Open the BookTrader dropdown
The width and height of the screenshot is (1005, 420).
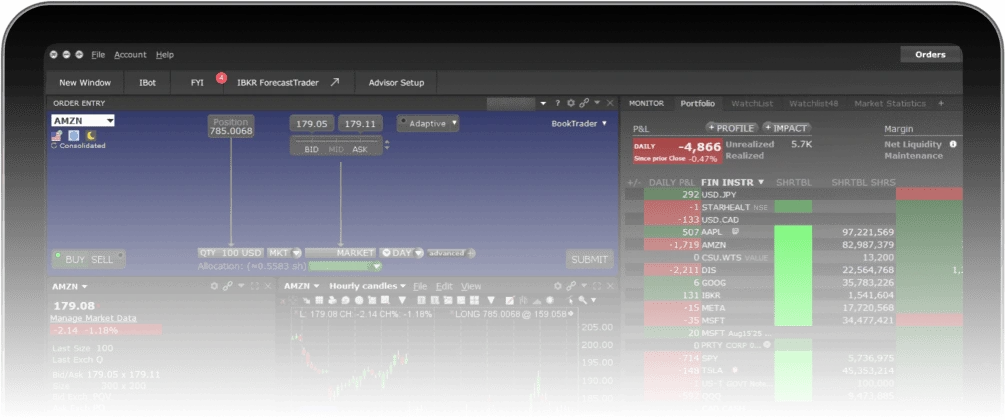pos(579,123)
